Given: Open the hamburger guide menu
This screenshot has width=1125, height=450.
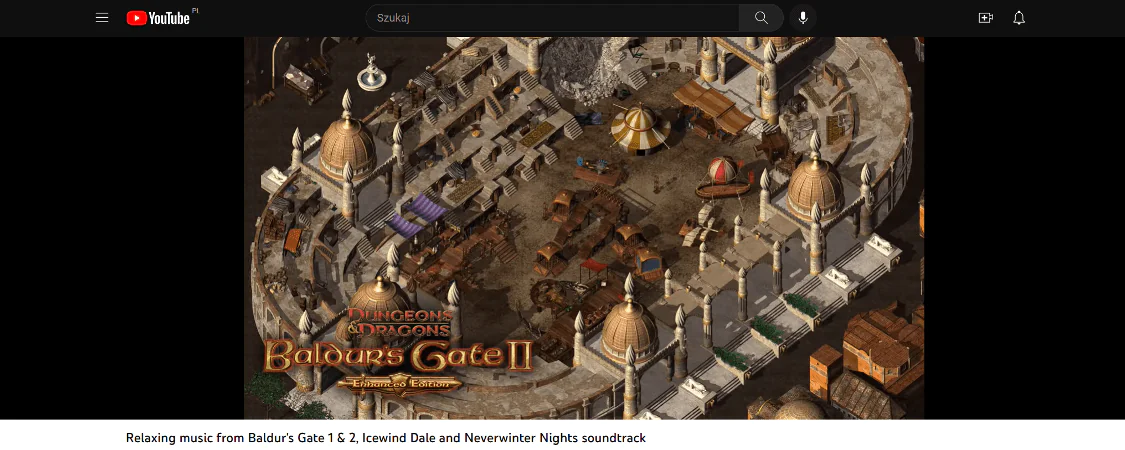Looking at the screenshot, I should click(102, 18).
